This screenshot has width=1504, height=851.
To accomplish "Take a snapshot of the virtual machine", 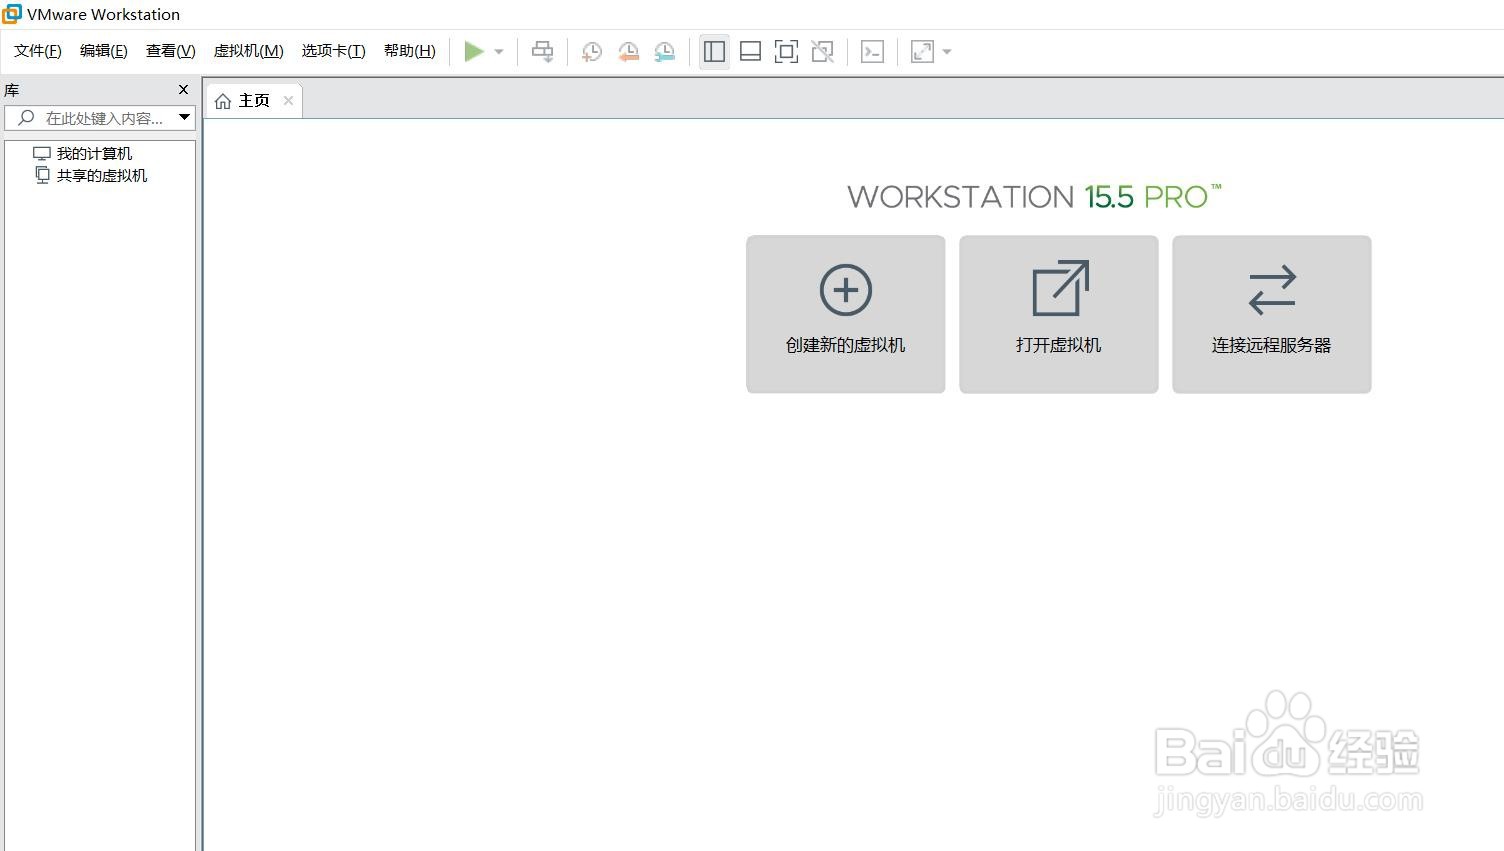I will click(591, 51).
